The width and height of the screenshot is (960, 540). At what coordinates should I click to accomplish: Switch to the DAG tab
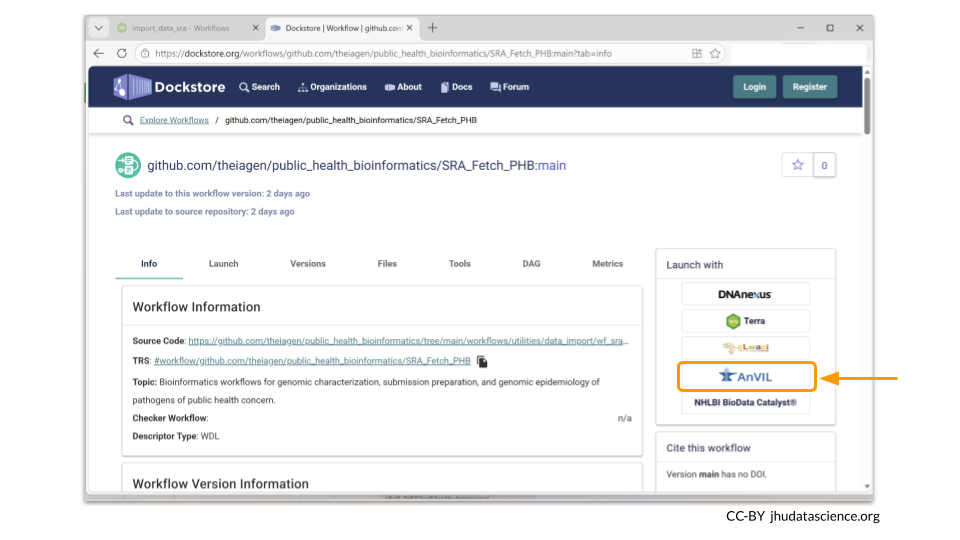click(531, 264)
